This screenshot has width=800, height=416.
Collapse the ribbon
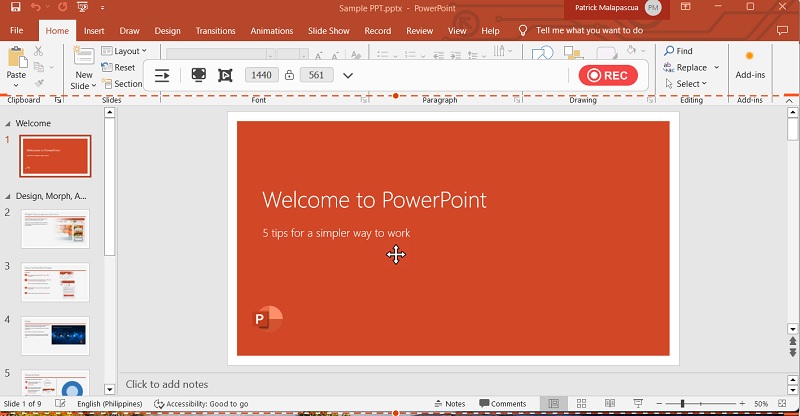coord(789,101)
